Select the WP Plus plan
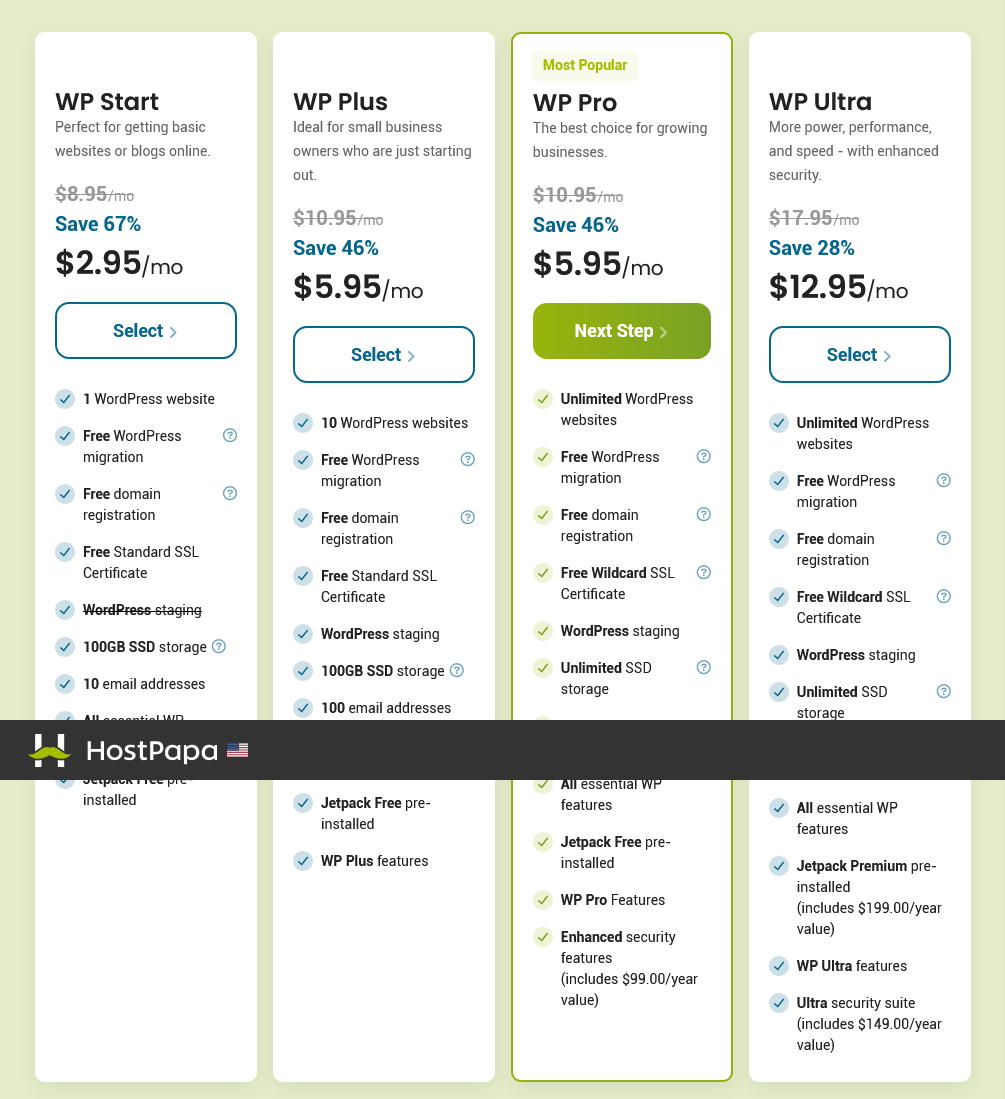Image resolution: width=1005 pixels, height=1099 pixels. [x=383, y=355]
